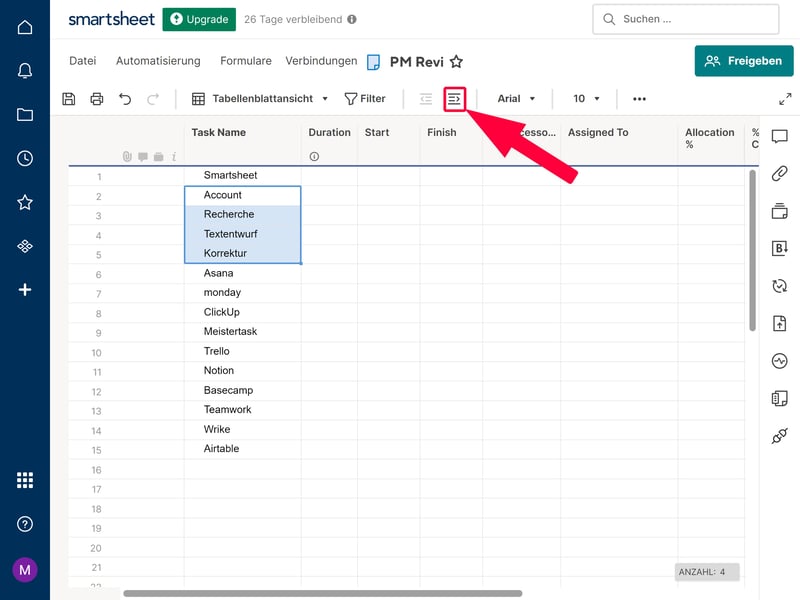Expand the font size 10 dropdown
Viewport: 800px width, 600px height.
point(587,99)
